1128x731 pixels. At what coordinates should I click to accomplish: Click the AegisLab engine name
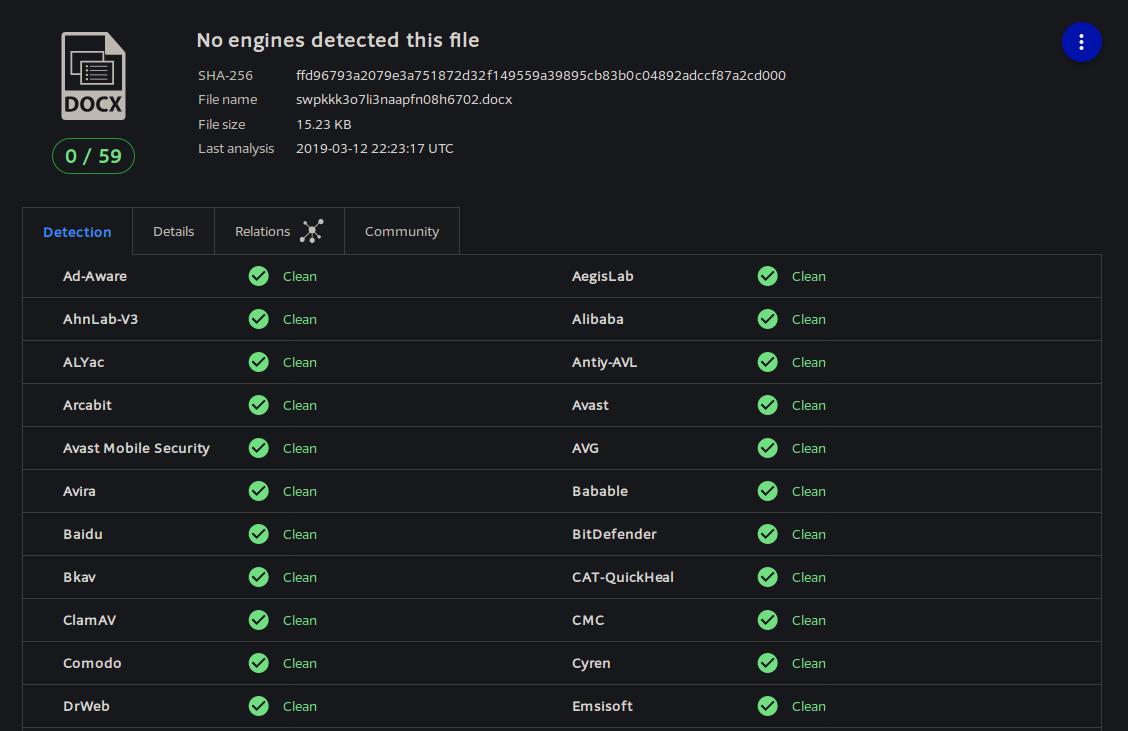pos(603,276)
